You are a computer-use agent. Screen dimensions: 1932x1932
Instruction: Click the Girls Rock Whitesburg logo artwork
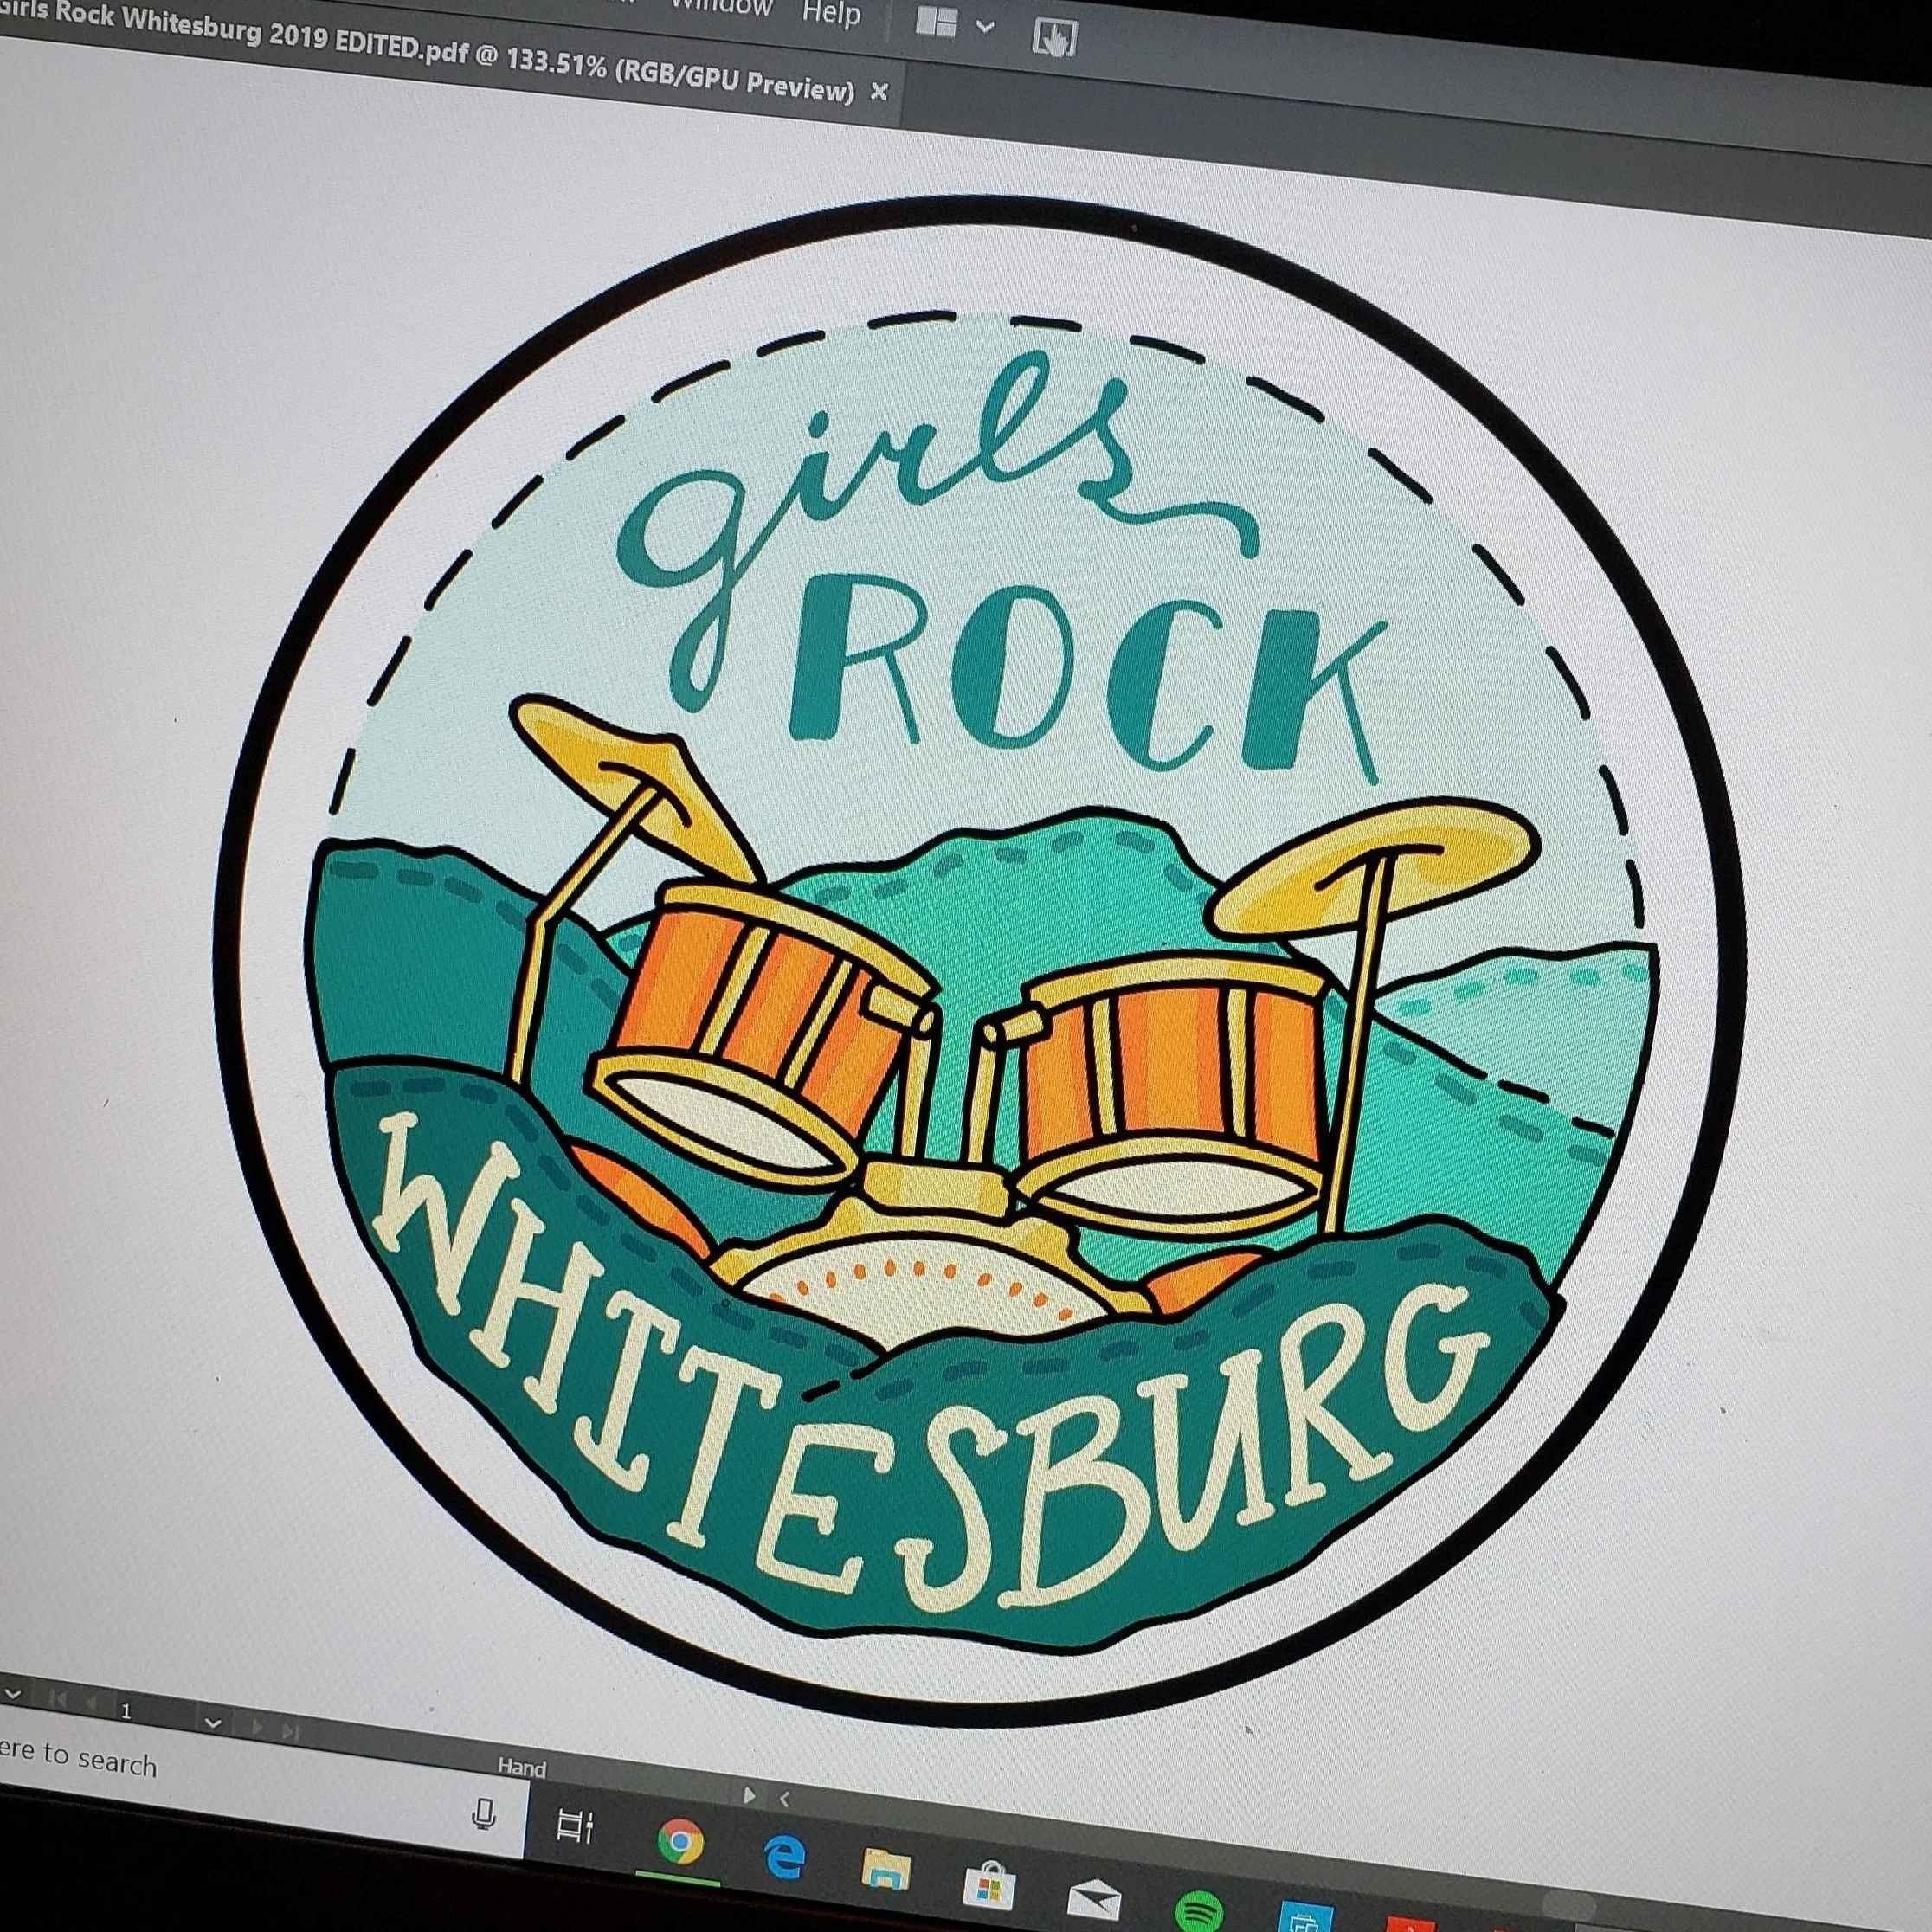tap(979, 960)
